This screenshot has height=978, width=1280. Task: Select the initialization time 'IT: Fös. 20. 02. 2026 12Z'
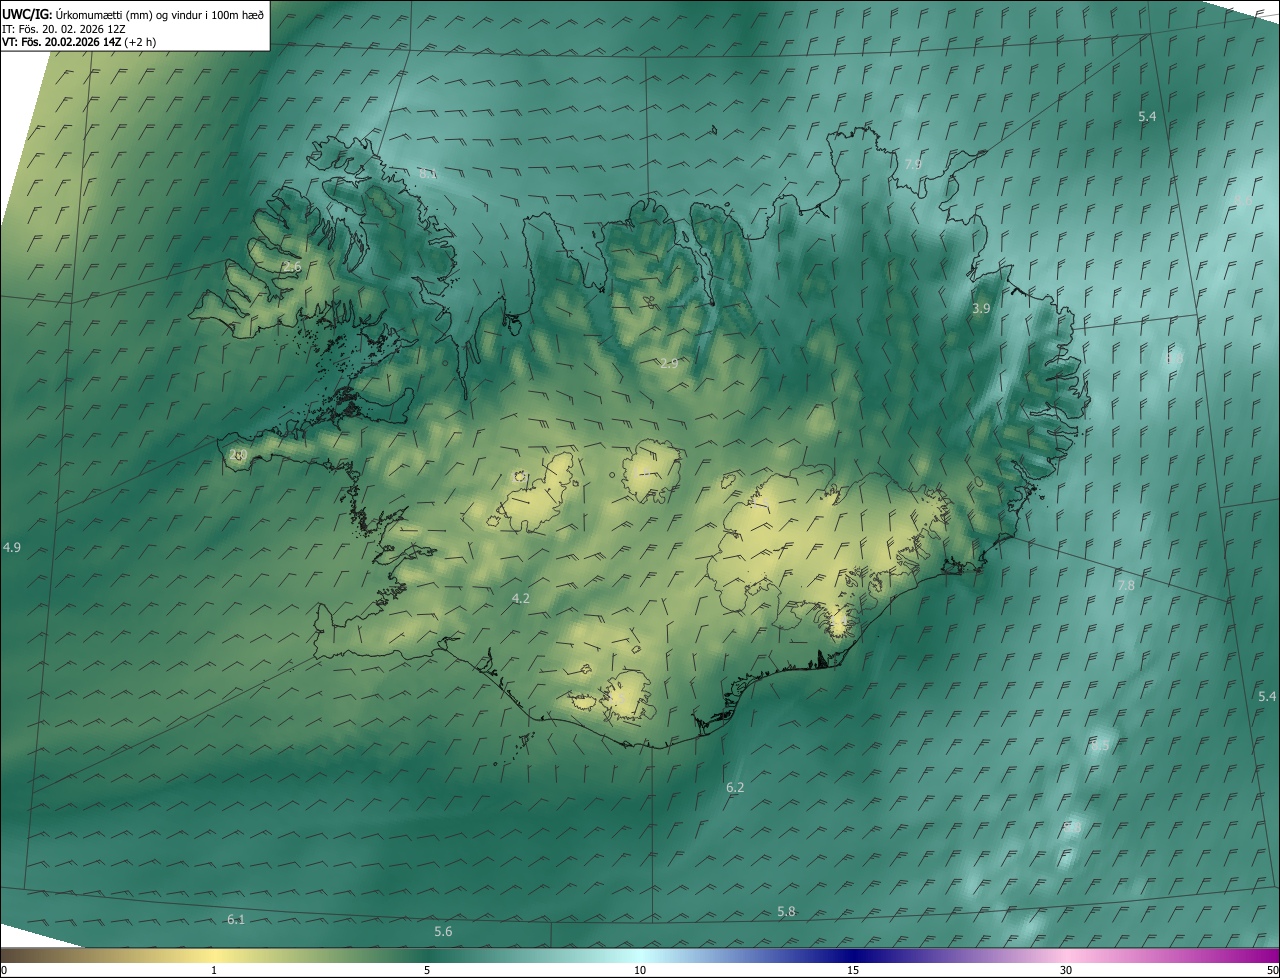(x=65, y=28)
